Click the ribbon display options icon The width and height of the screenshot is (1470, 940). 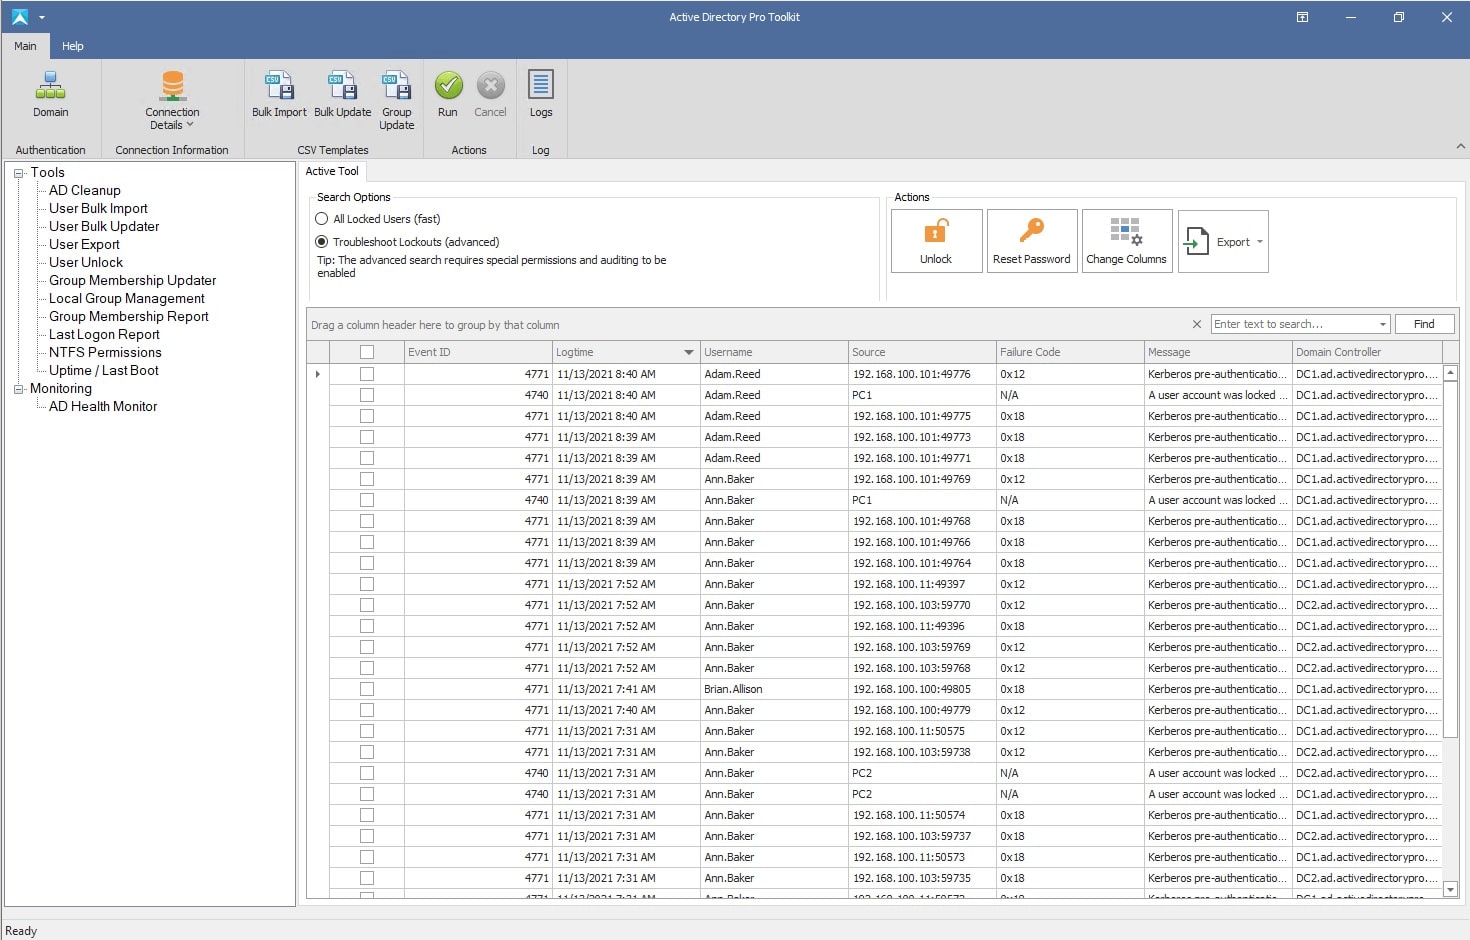pyautogui.click(x=1302, y=17)
